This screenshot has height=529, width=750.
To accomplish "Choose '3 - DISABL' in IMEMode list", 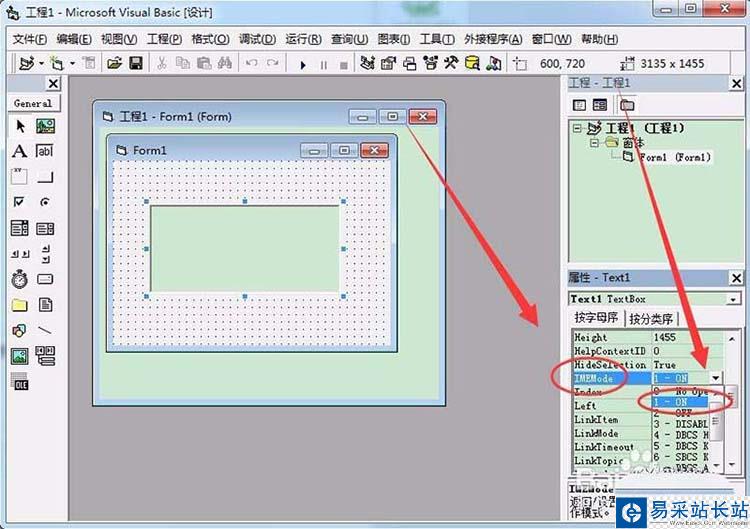I will (682, 424).
